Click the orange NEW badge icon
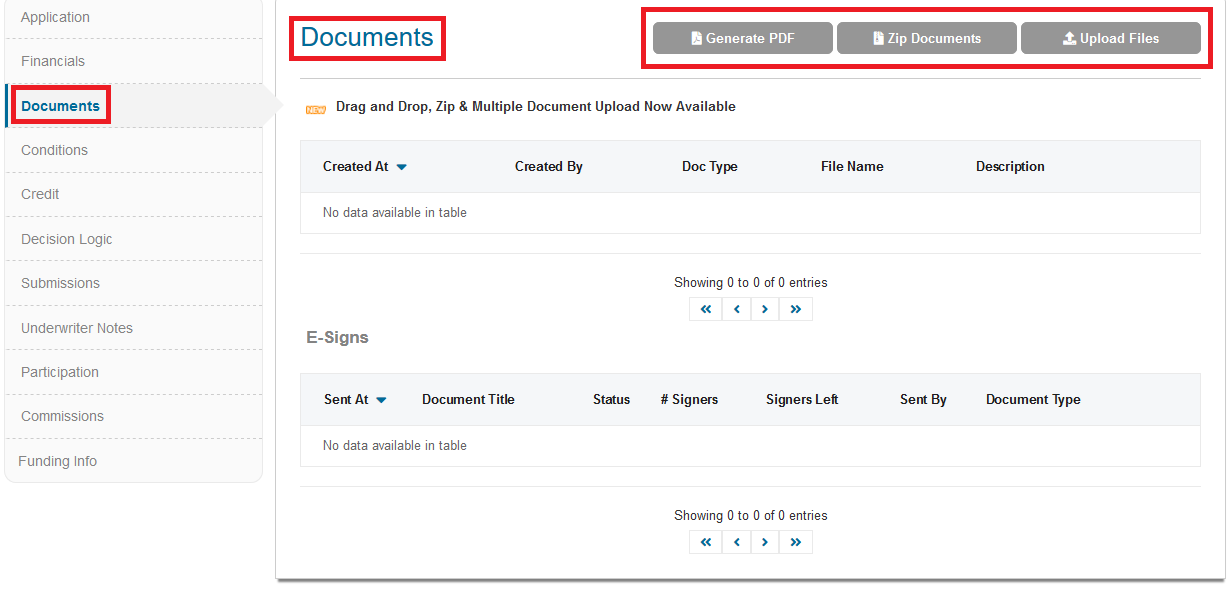1230x590 pixels. point(316,109)
